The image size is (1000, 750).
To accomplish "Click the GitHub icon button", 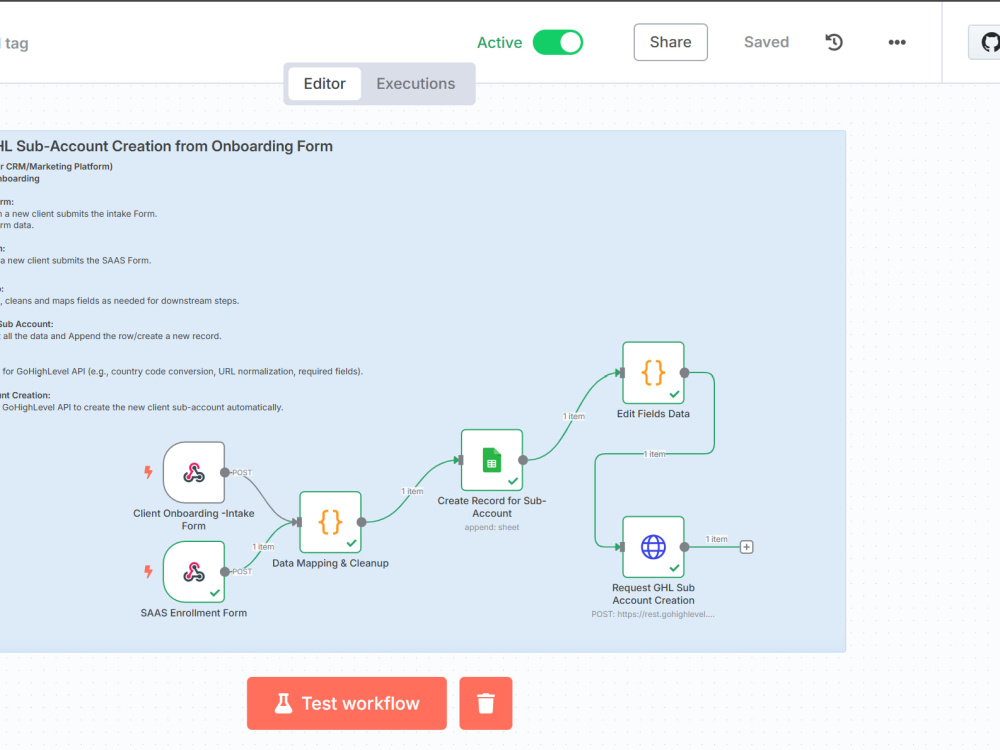I will pos(986,42).
